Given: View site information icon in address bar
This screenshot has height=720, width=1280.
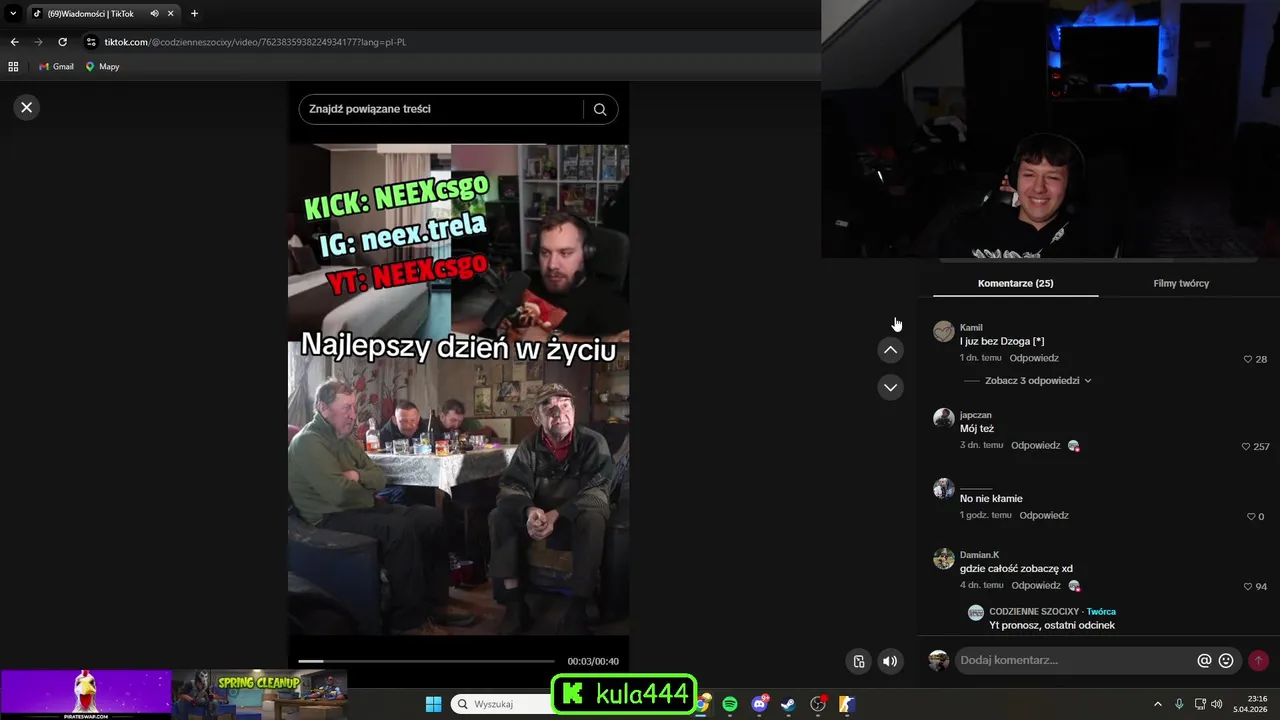Looking at the screenshot, I should pos(91,42).
